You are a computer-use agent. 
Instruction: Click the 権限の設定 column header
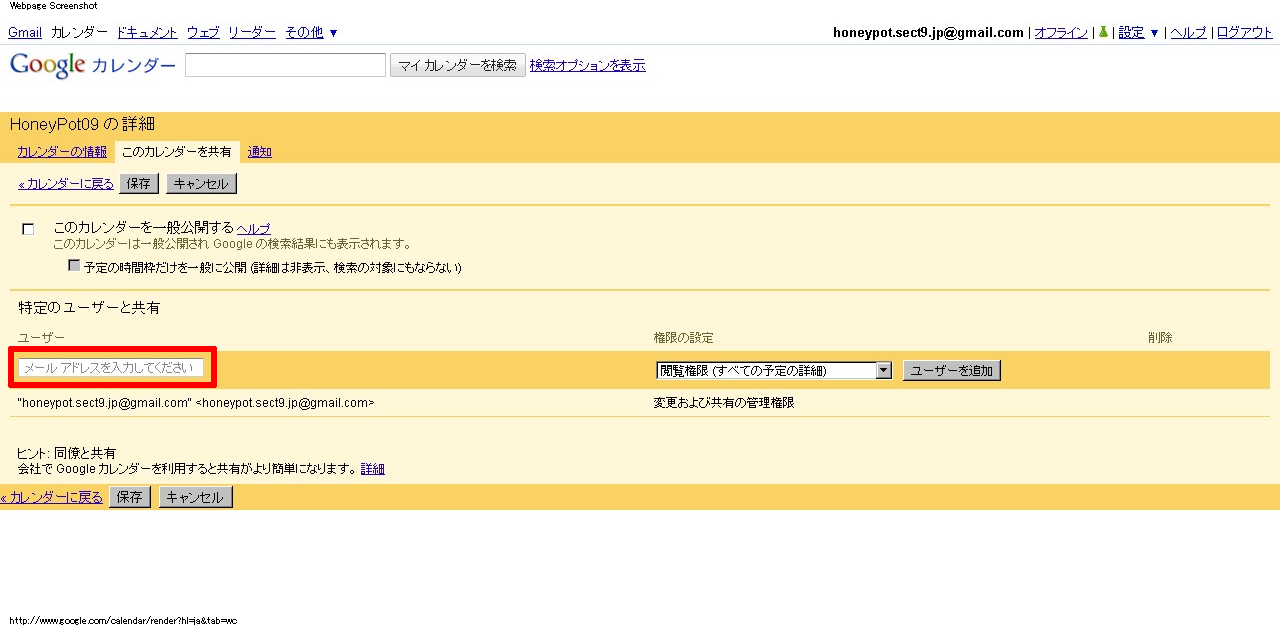683,338
